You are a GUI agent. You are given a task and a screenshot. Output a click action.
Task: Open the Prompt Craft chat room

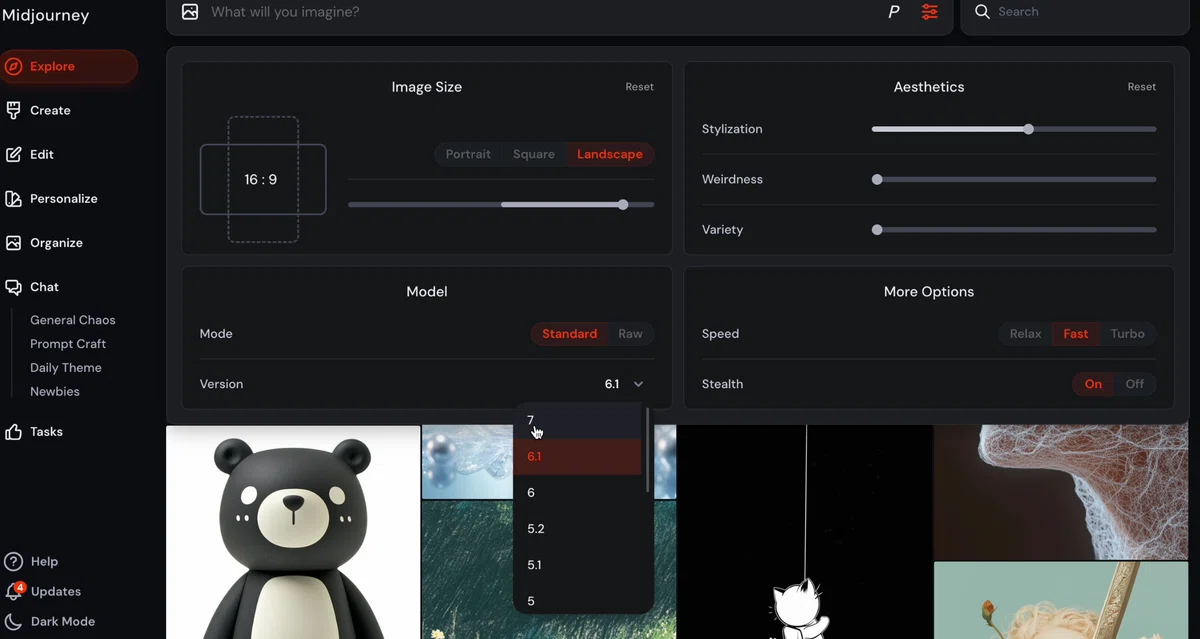pos(68,344)
